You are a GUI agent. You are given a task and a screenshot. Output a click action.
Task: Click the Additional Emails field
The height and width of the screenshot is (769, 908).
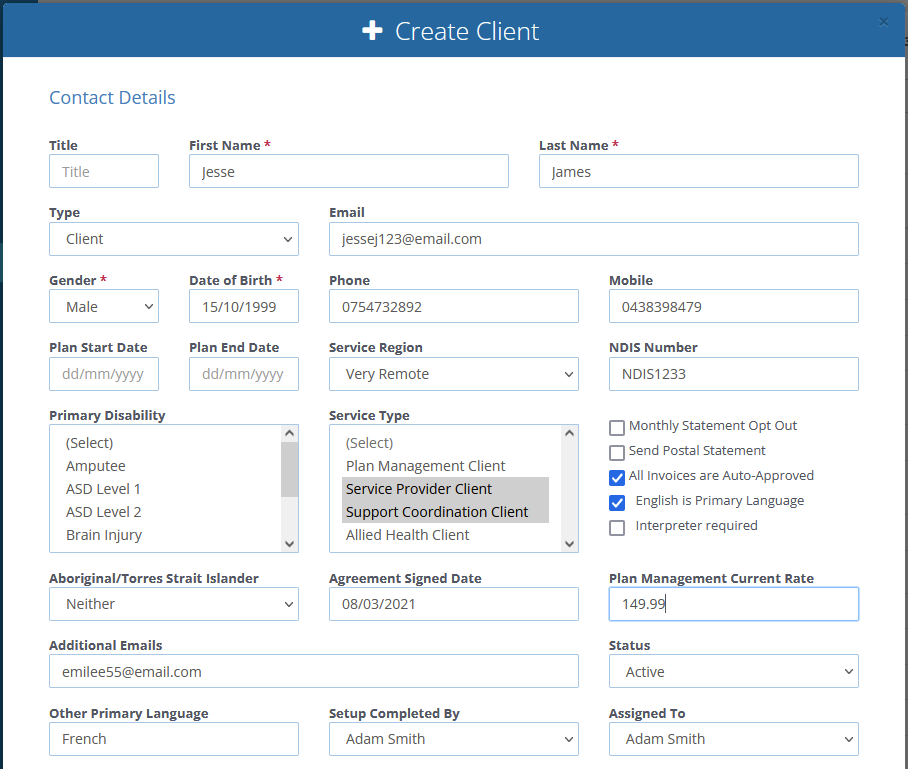tap(314, 672)
